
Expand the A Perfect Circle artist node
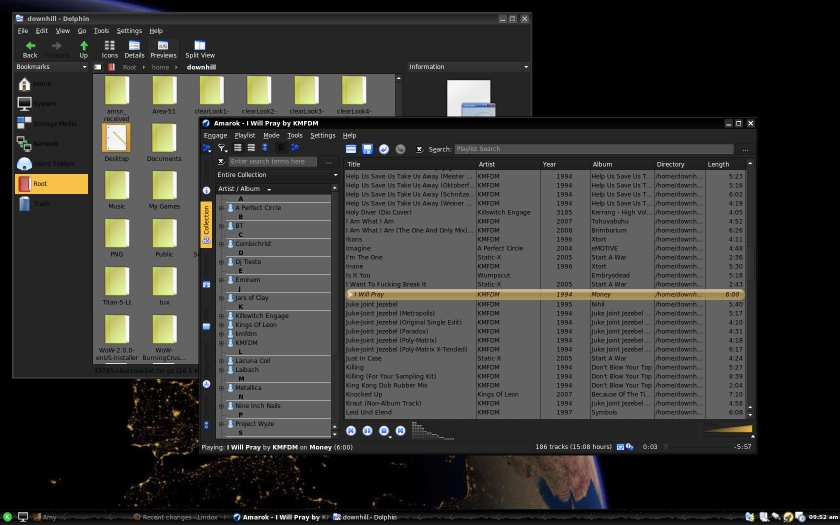point(221,208)
